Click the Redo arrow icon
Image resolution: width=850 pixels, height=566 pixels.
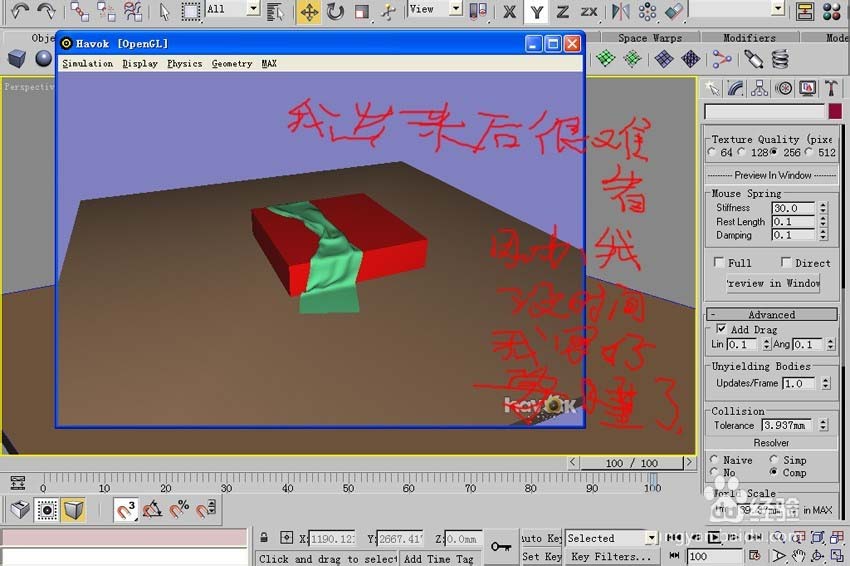[x=47, y=10]
